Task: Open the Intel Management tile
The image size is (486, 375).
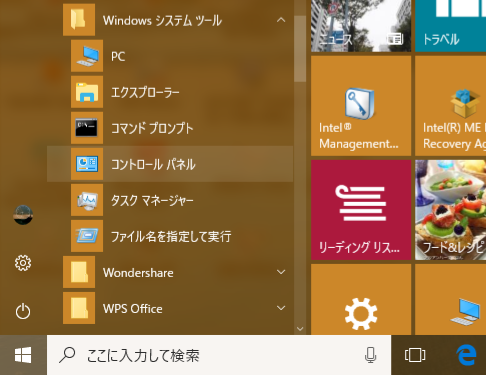Action: (361, 106)
